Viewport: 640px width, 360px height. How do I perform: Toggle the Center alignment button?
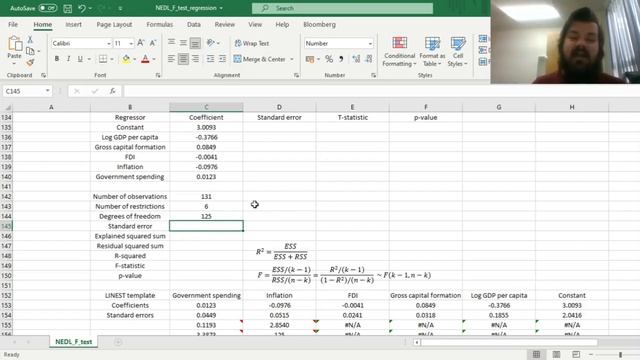point(183,59)
